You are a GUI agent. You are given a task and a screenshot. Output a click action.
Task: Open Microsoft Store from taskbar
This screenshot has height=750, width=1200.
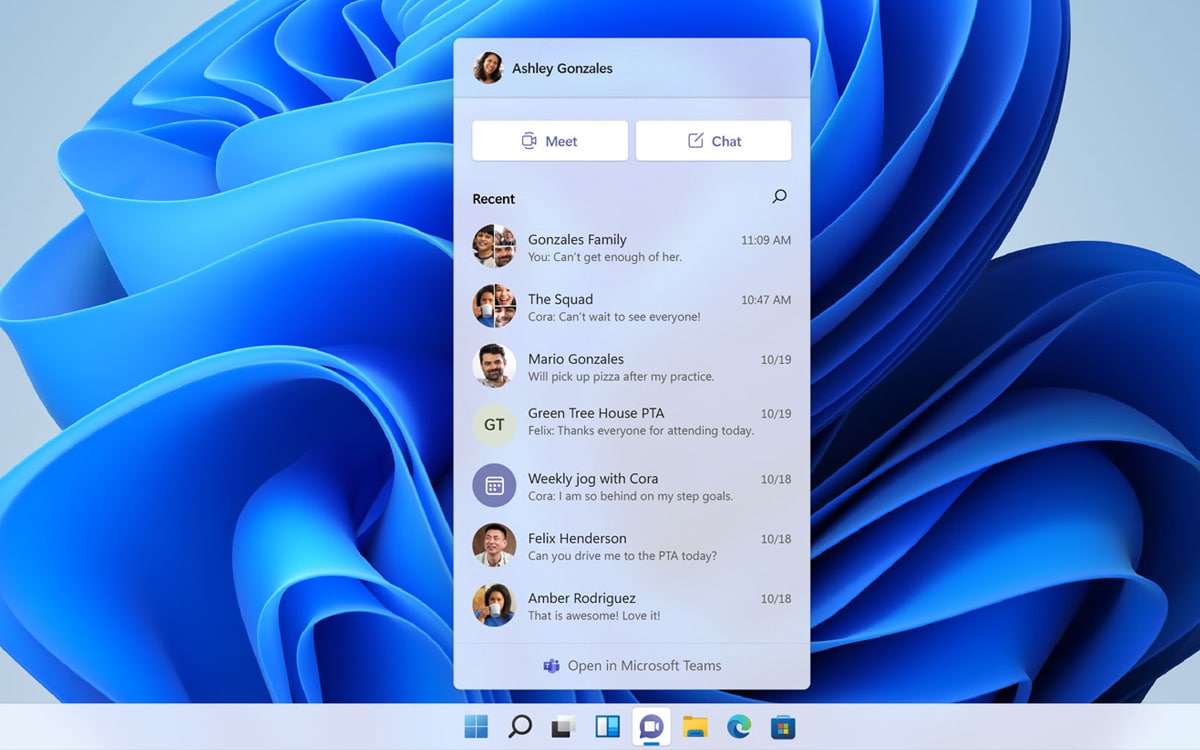coord(783,726)
